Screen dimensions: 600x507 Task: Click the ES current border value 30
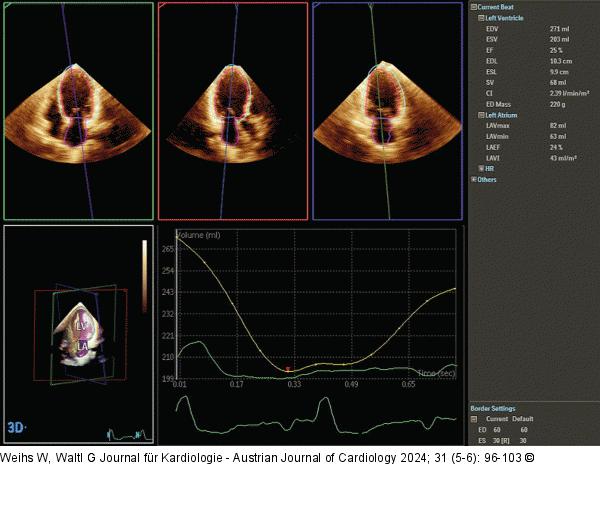[x=495, y=439]
